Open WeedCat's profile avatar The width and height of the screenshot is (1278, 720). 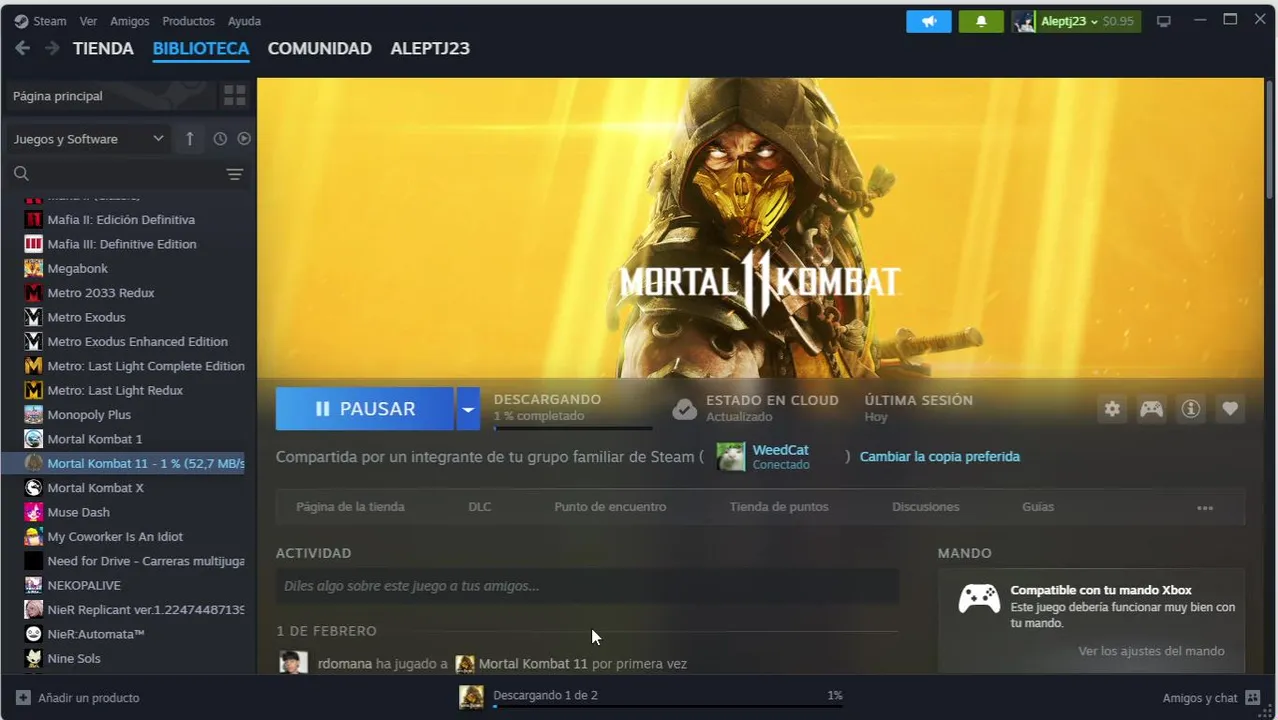[731, 457]
